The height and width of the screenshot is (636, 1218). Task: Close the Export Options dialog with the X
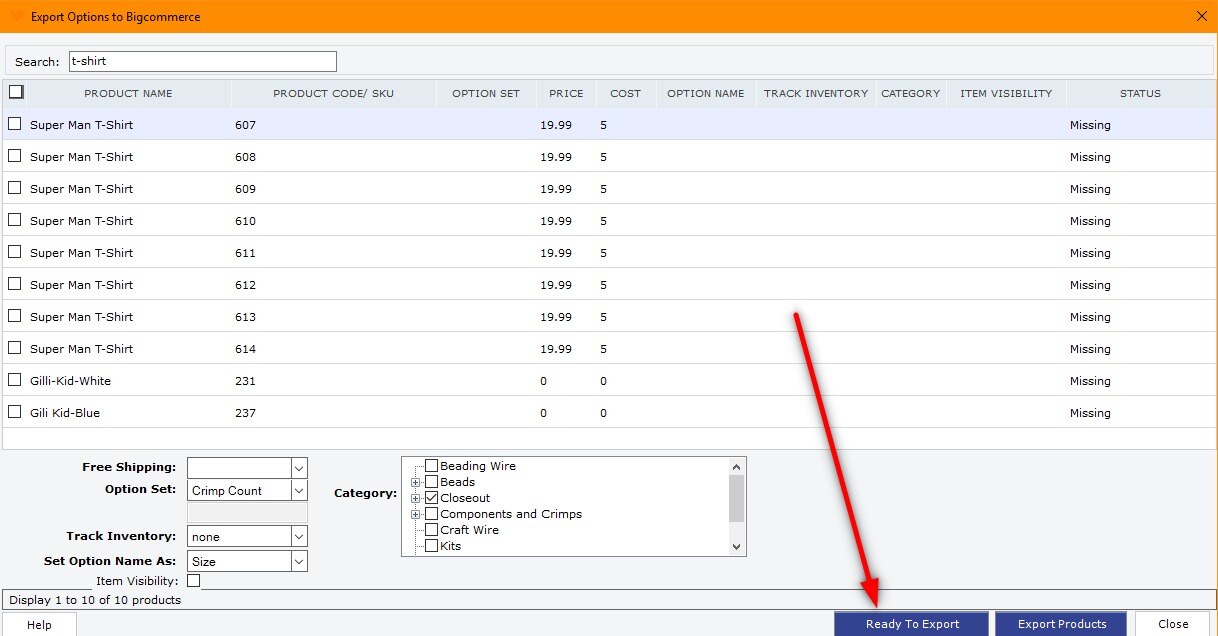point(1201,16)
